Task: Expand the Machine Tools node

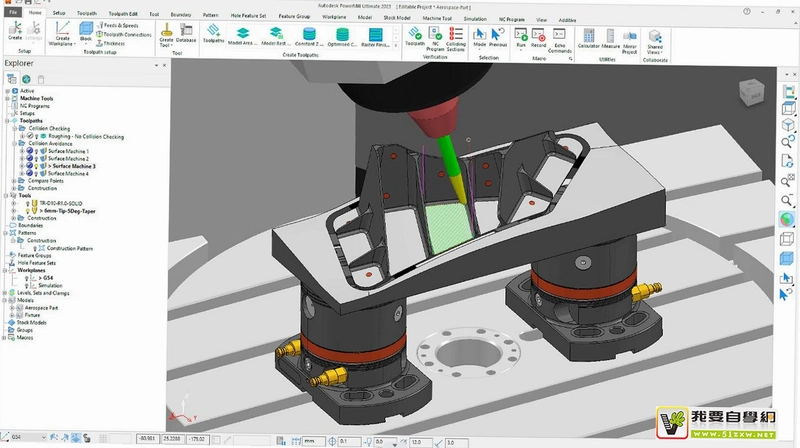Action: click(7, 98)
